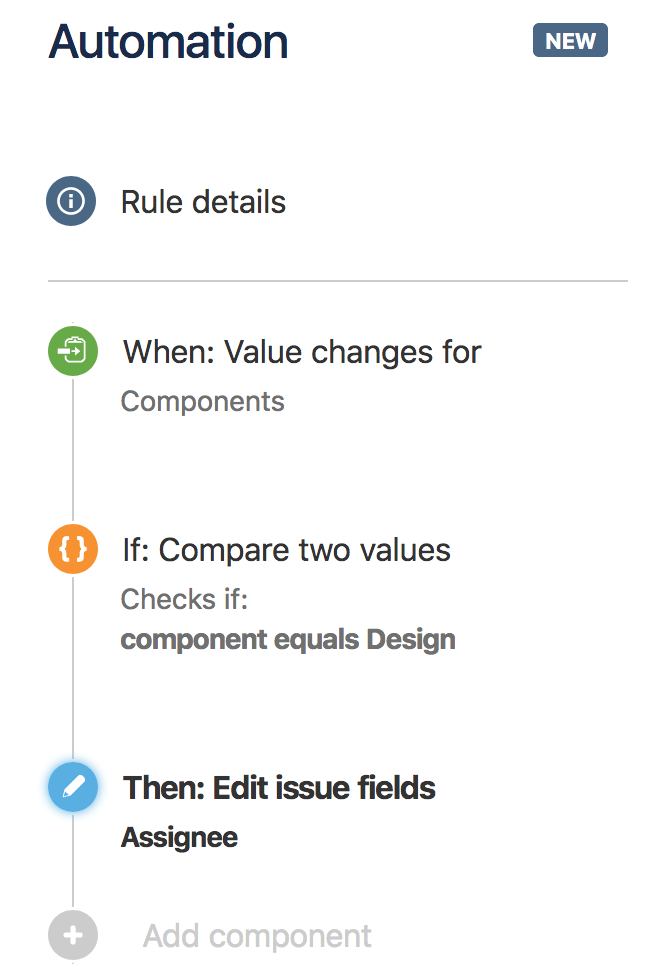Click the NEW badge
The height and width of the screenshot is (980, 658).
(x=570, y=40)
